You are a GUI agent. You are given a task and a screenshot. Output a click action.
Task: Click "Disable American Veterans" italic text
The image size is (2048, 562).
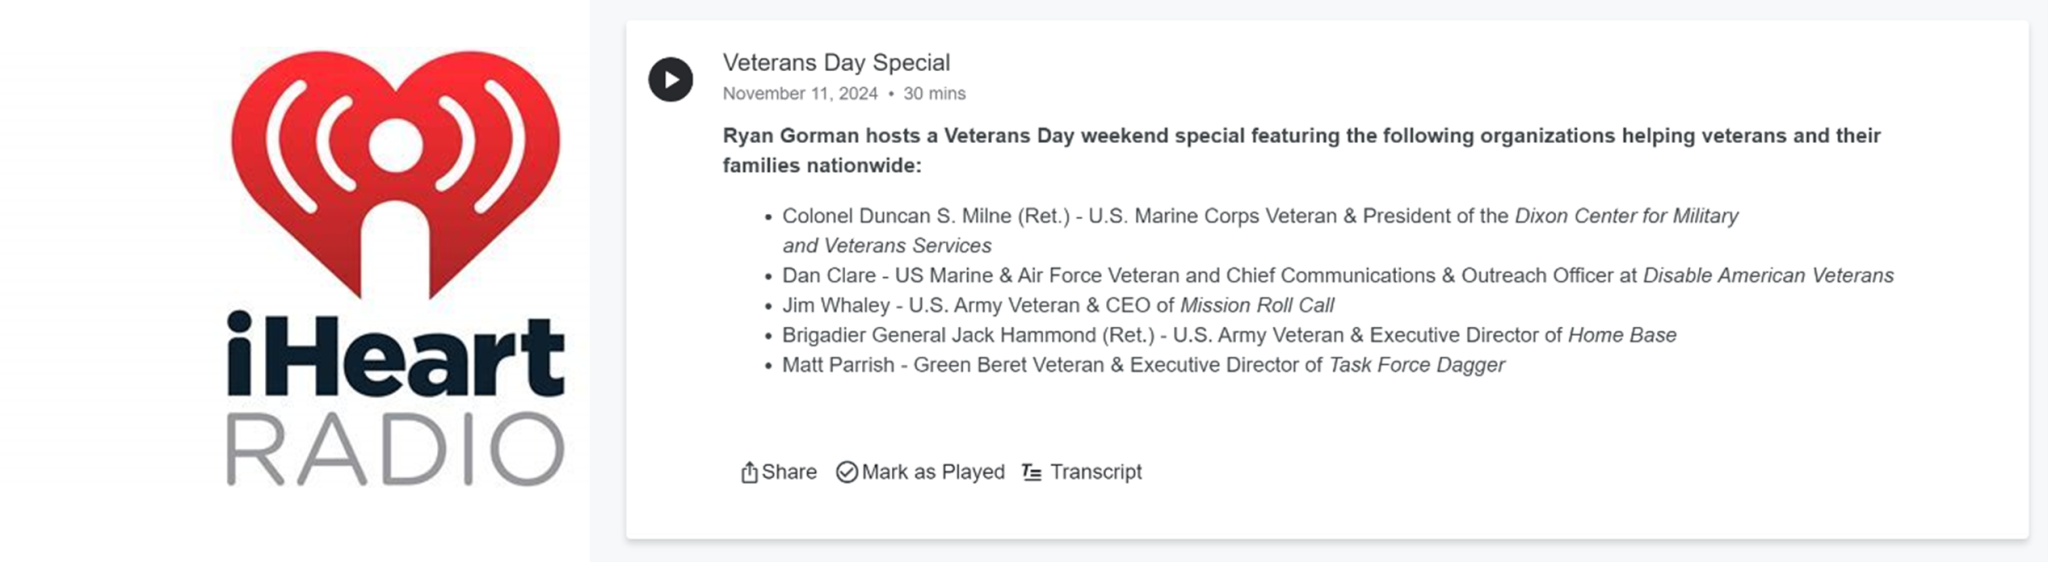[x=1768, y=276]
